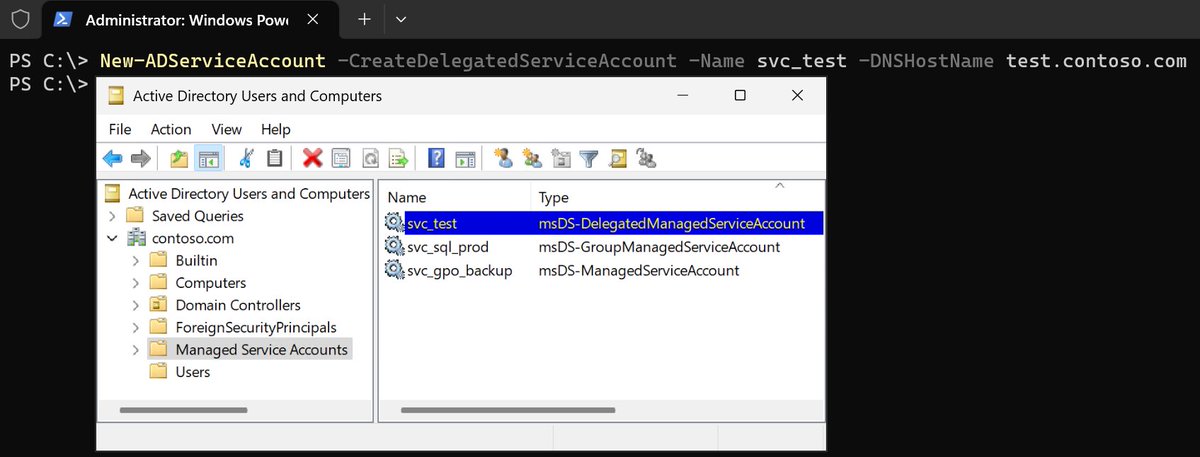Toggle the Show/Hide Action Pane icon

click(464, 158)
